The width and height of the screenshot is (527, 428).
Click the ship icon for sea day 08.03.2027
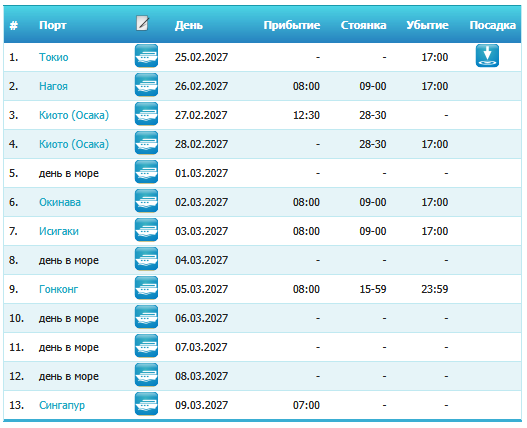(146, 375)
